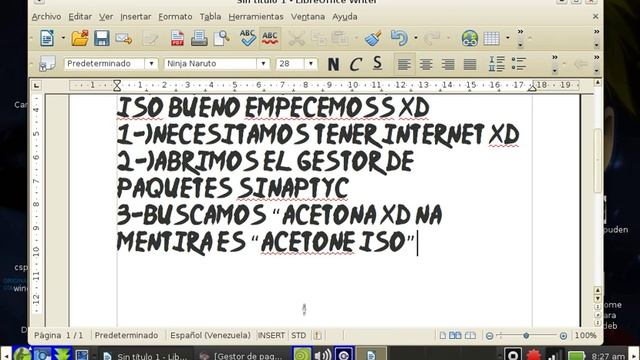Open a file with the folder icon
Viewport: 640px width, 360px height.
(80, 38)
